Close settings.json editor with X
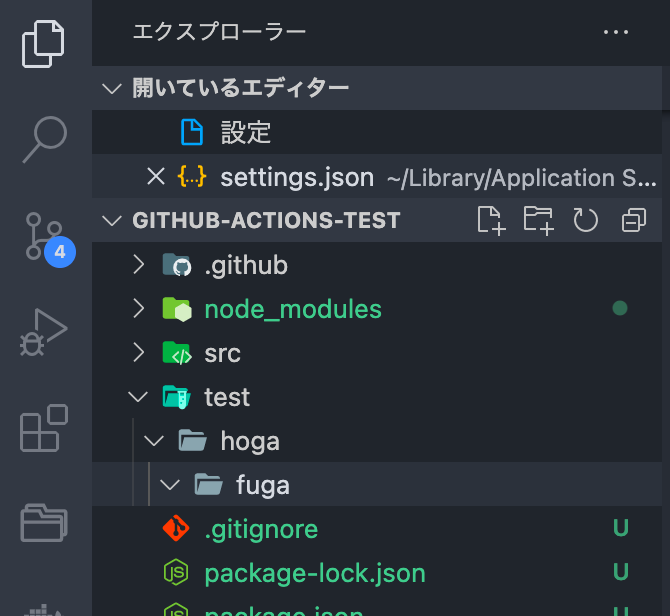This screenshot has height=616, width=670. (156, 176)
